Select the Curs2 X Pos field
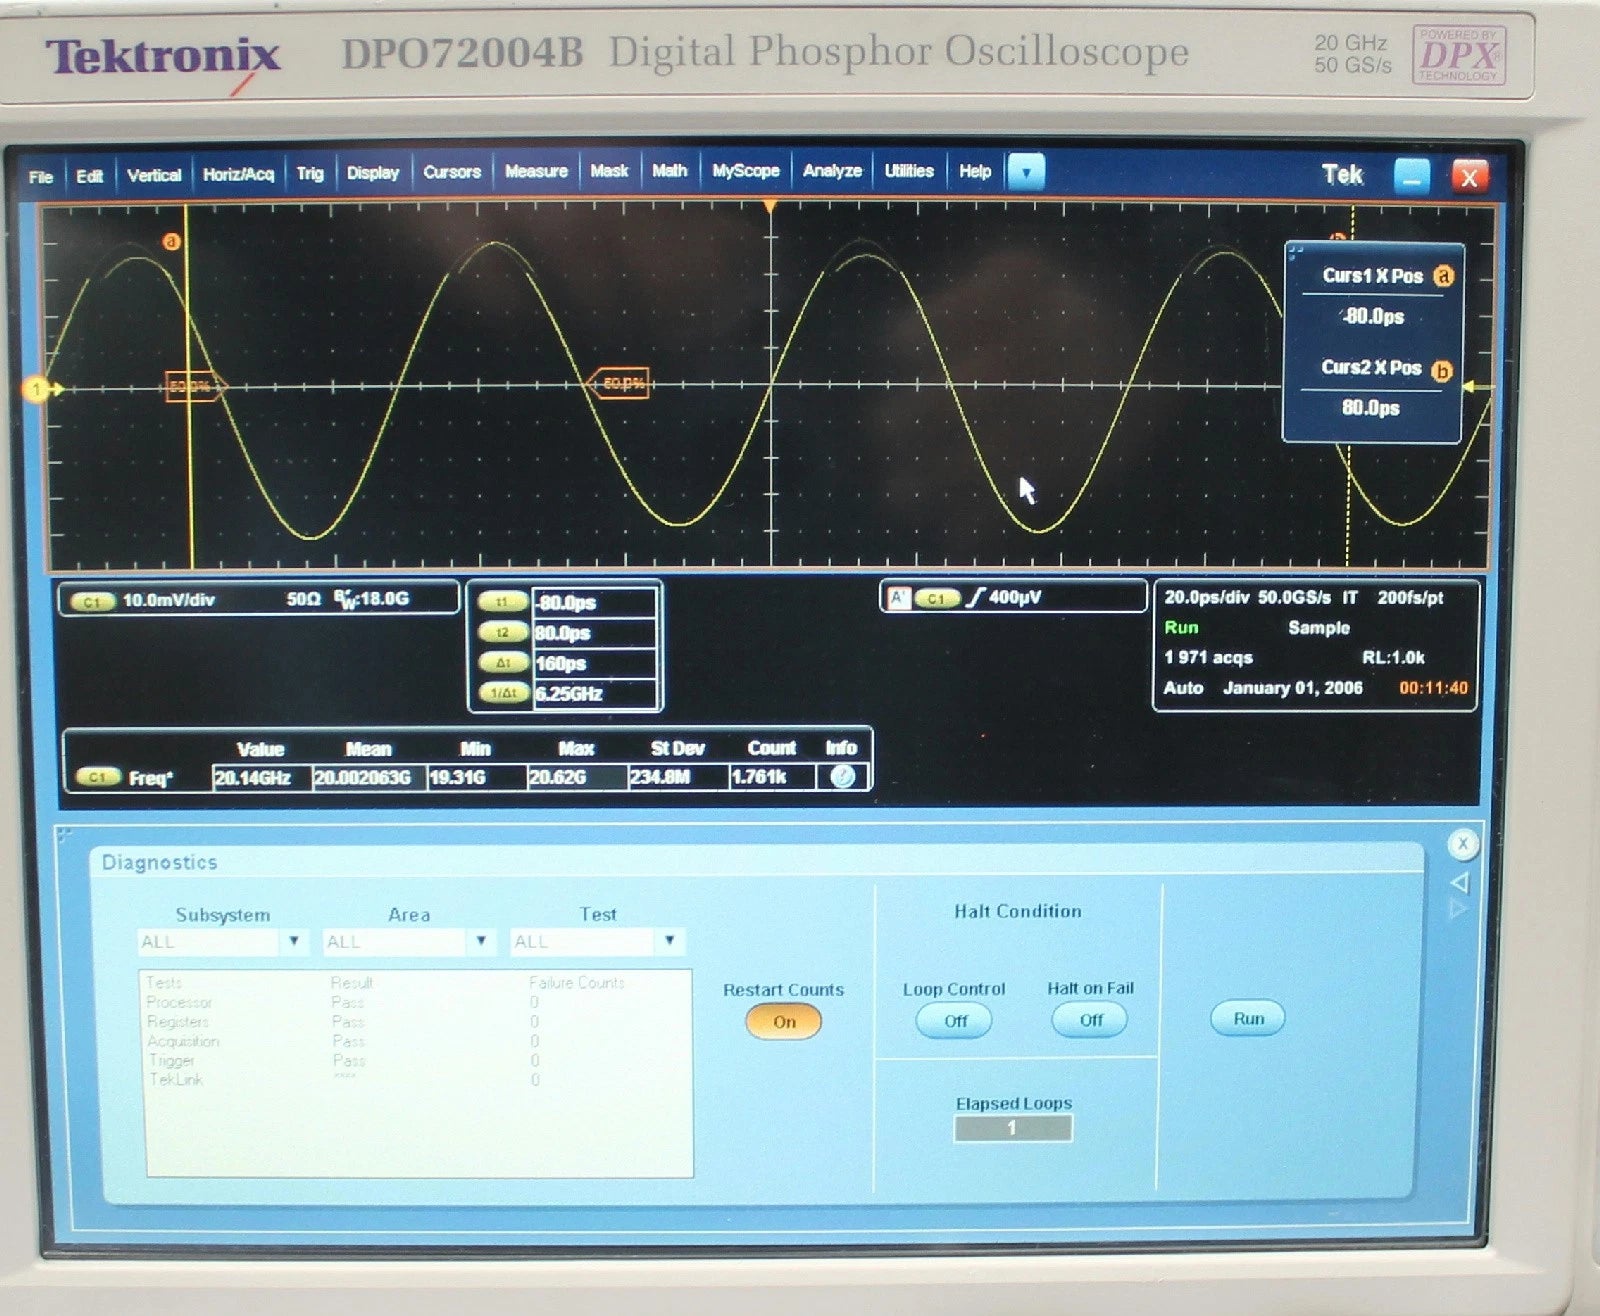The image size is (1600, 1316). point(1371,408)
